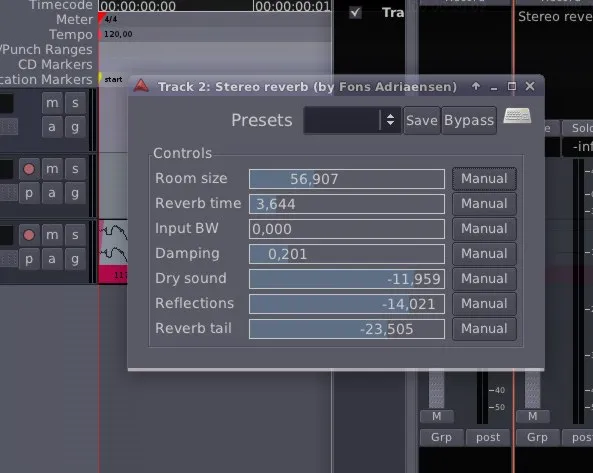The width and height of the screenshot is (593, 473).
Task: Open Reverb tail Manual automation dropdown
Action: pos(484,329)
